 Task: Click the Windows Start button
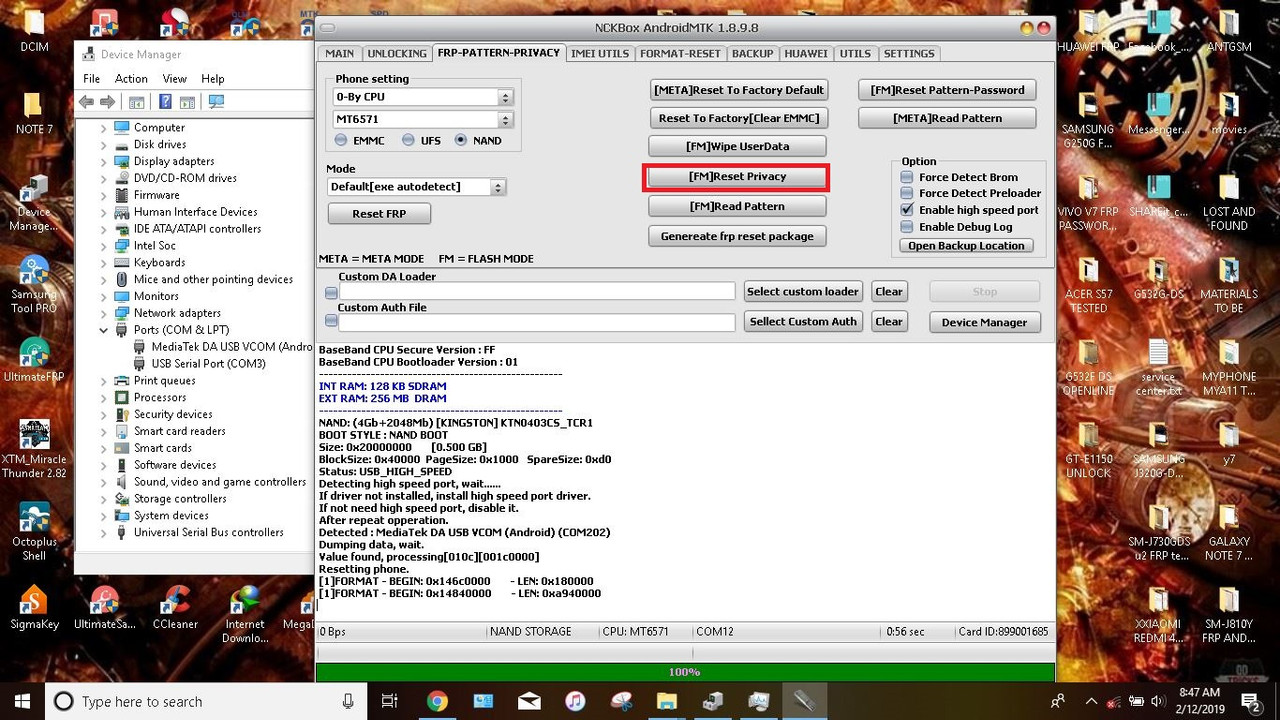tap(22, 701)
